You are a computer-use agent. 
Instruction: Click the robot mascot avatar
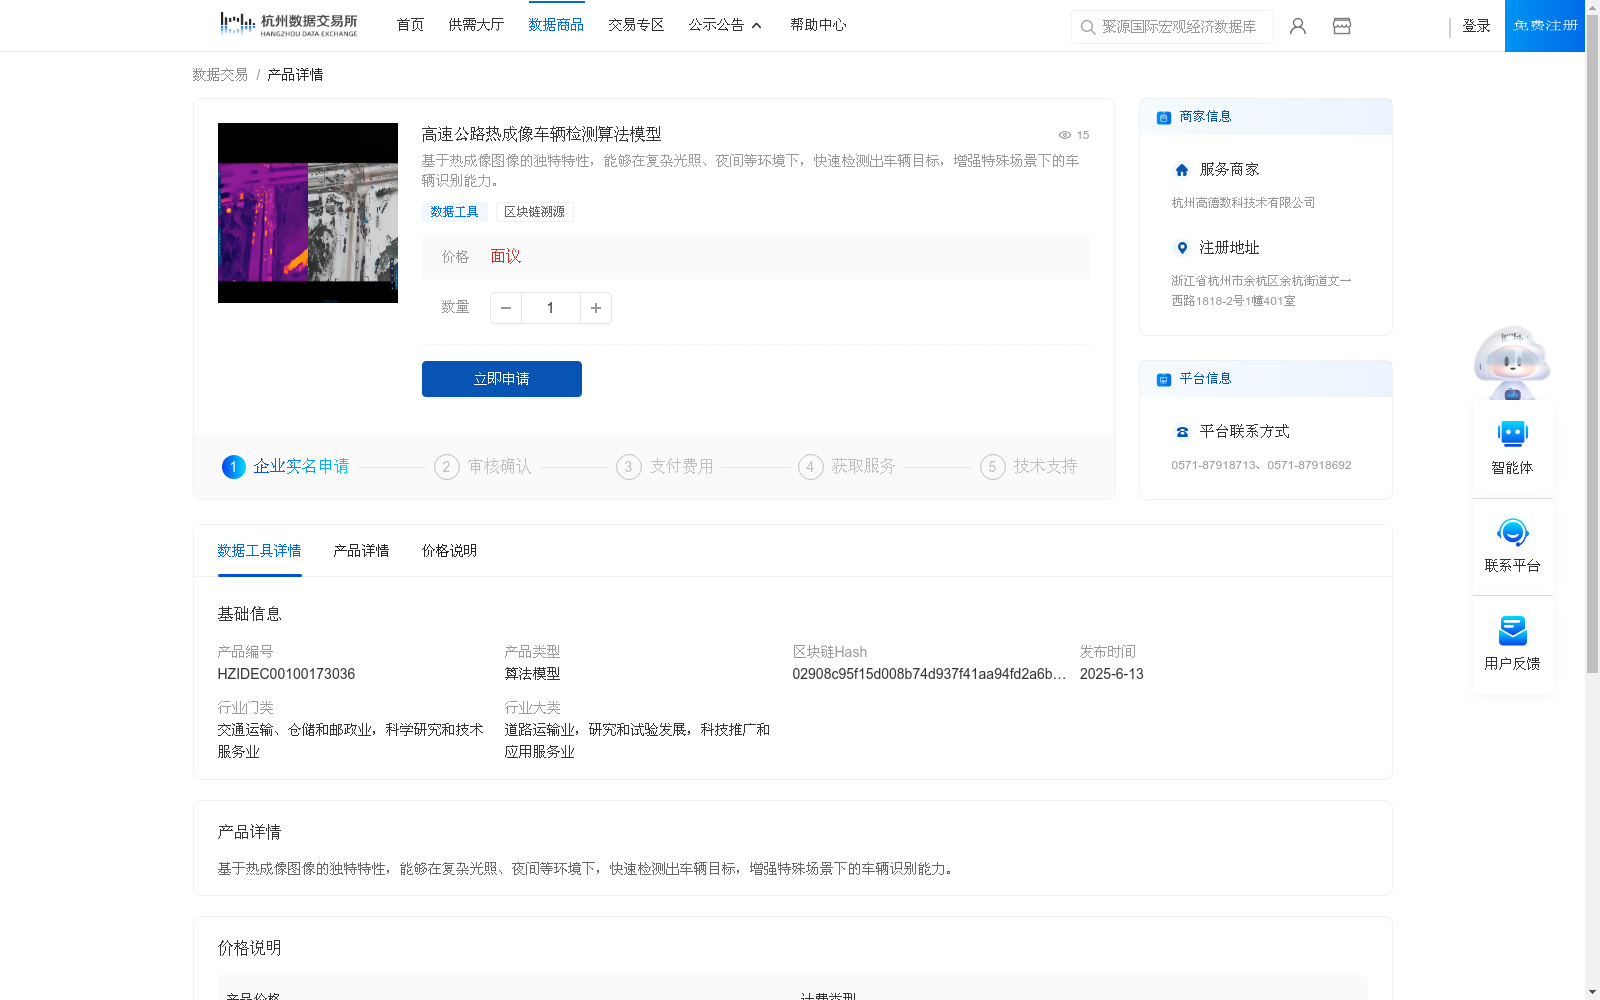[x=1512, y=362]
